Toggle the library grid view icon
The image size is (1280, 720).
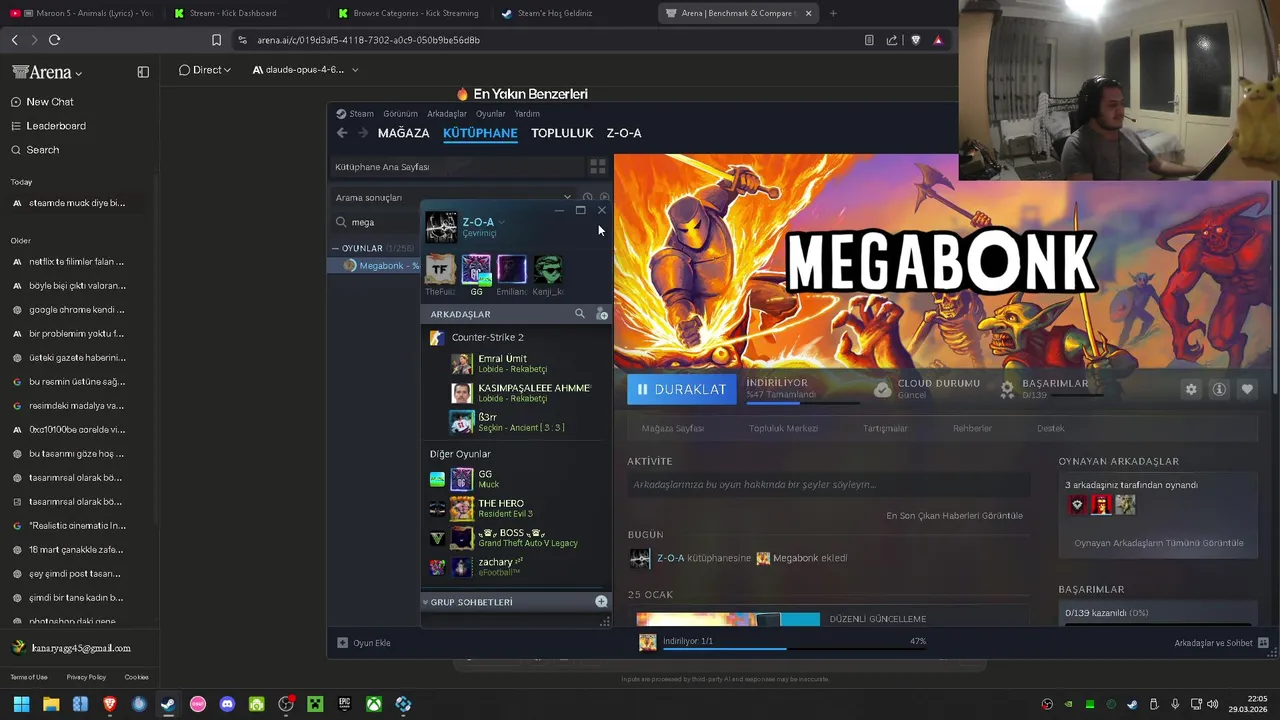pyautogui.click(x=598, y=167)
